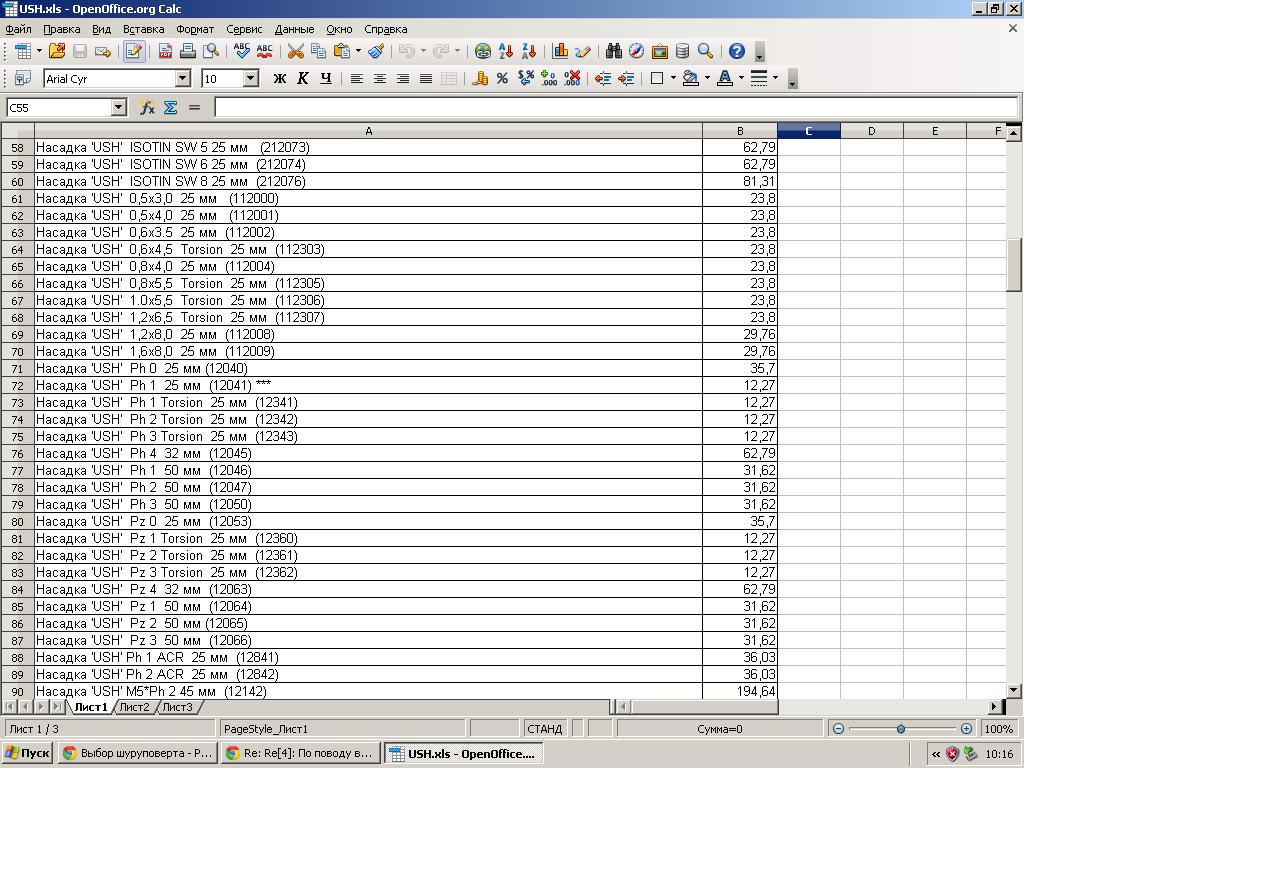
Task: Toggle bold formatting (Ж)
Action: pos(280,78)
